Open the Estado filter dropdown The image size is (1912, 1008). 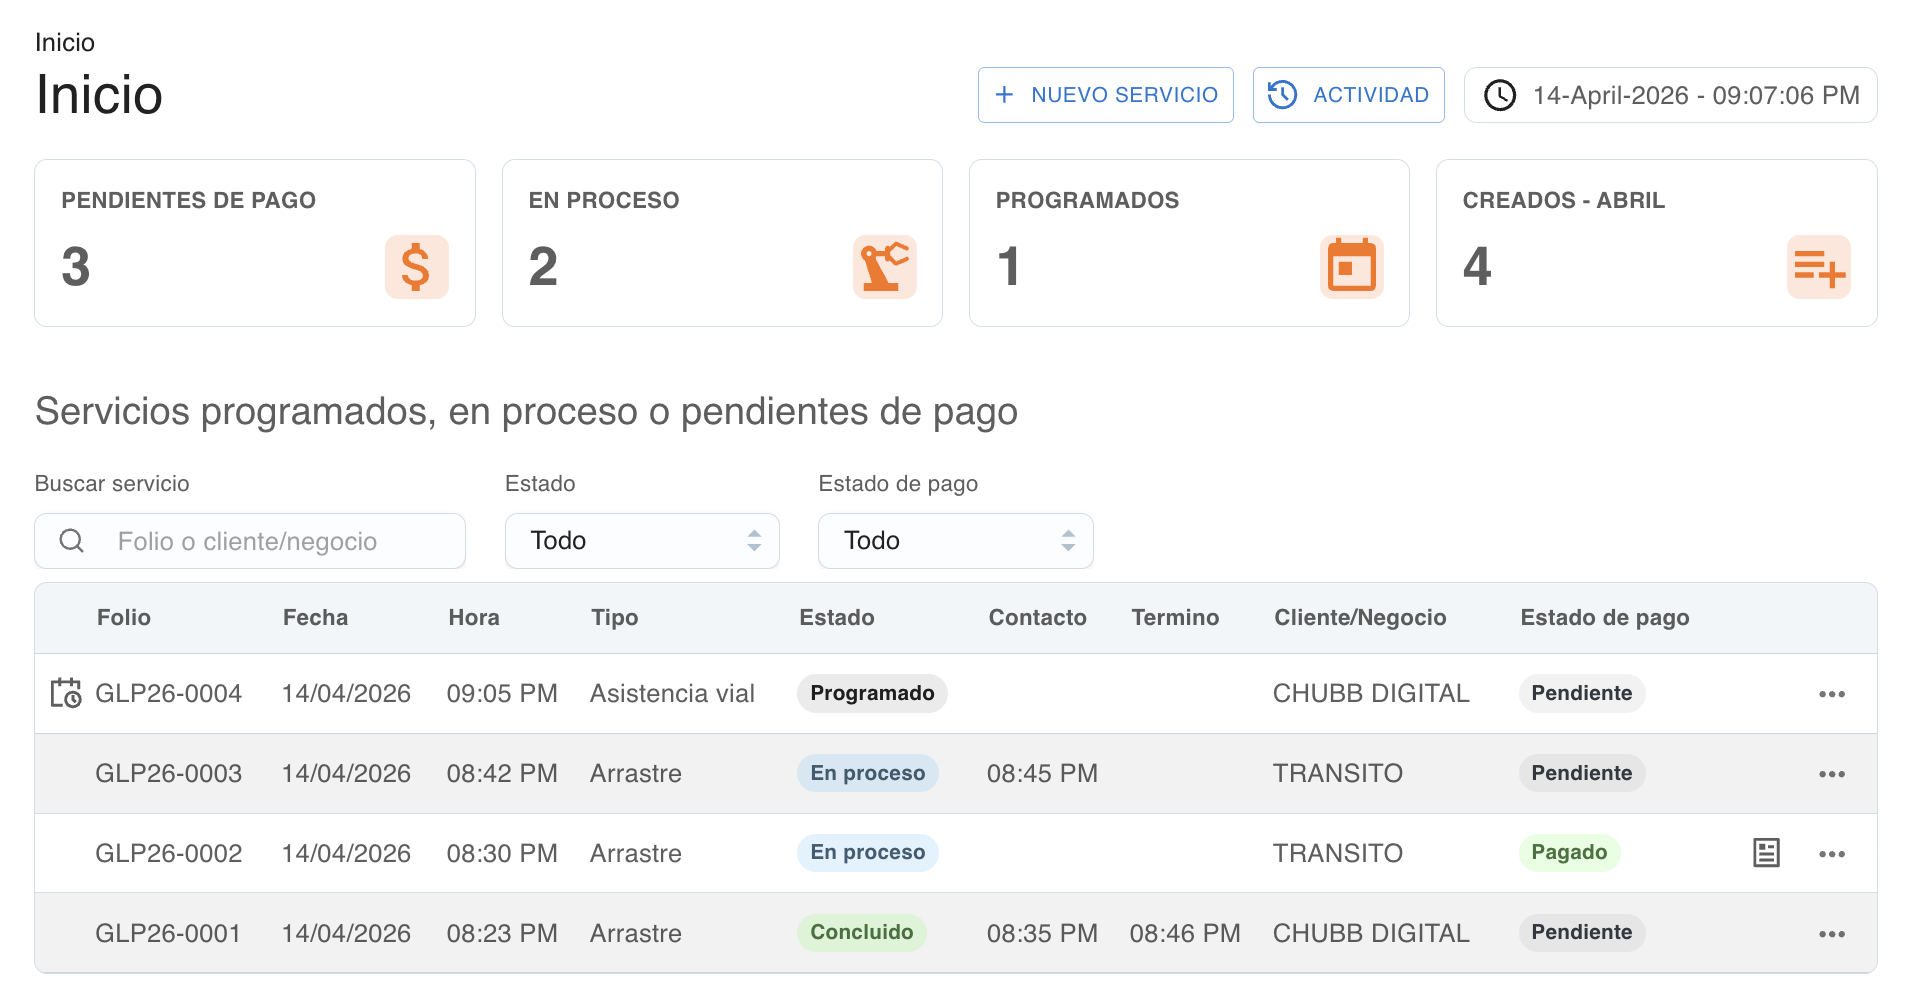point(642,541)
